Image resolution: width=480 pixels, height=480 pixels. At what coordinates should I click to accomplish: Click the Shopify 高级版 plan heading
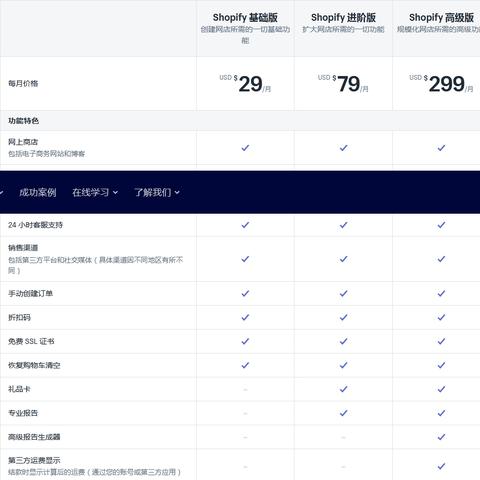[441, 17]
